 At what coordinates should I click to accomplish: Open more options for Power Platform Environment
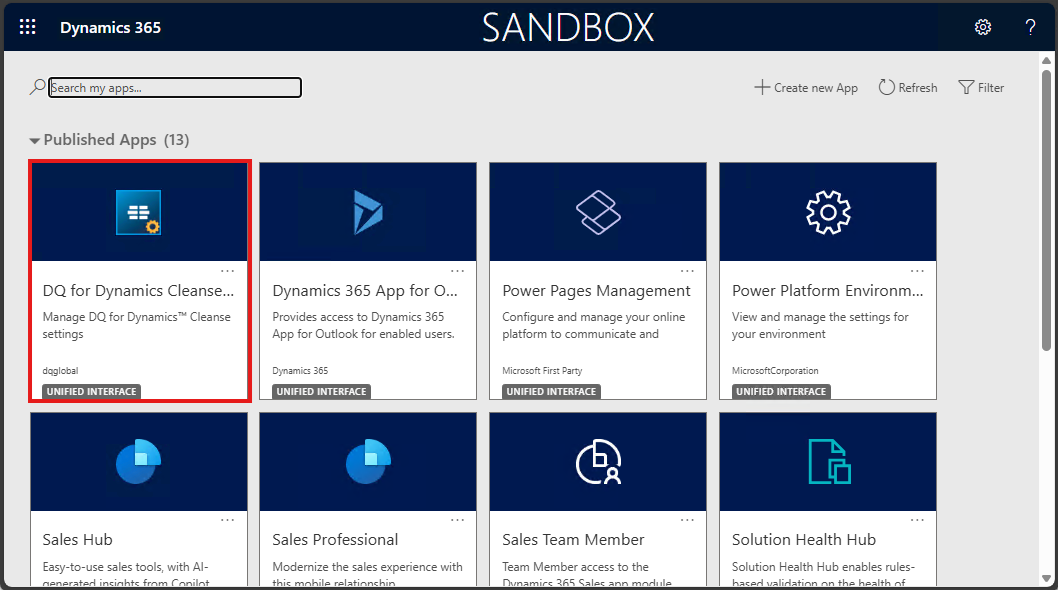click(917, 271)
